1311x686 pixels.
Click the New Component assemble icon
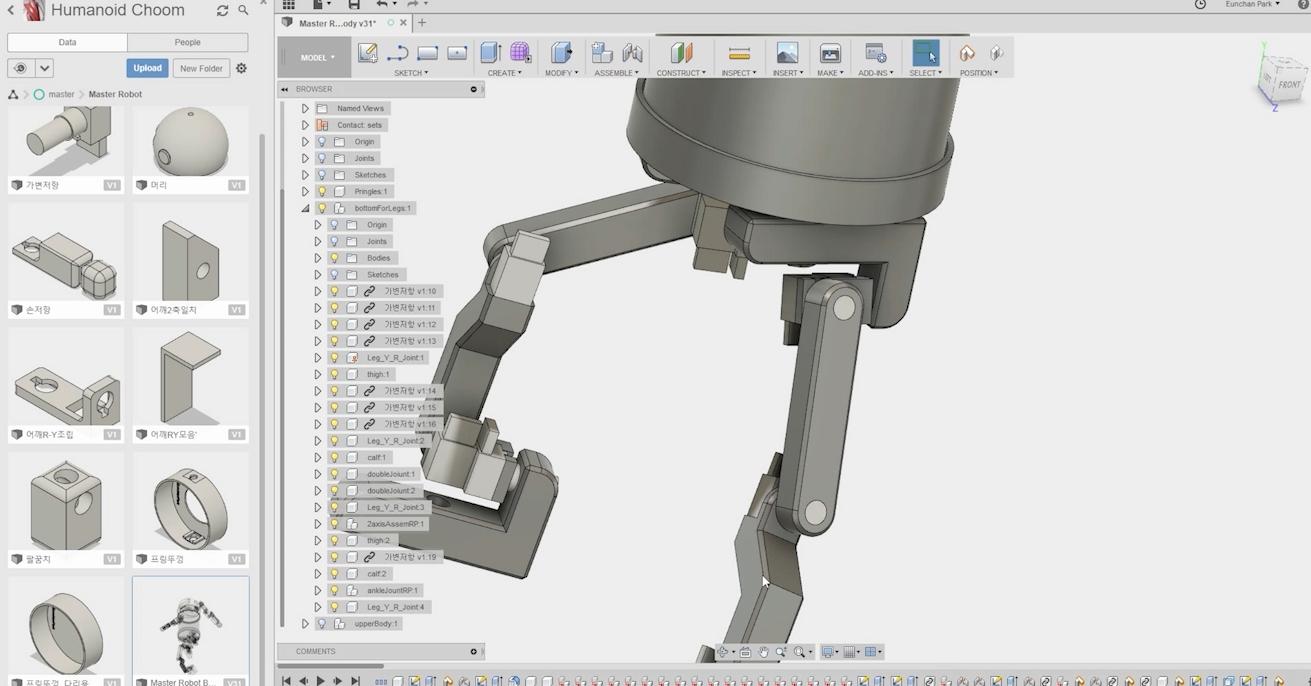(x=602, y=53)
